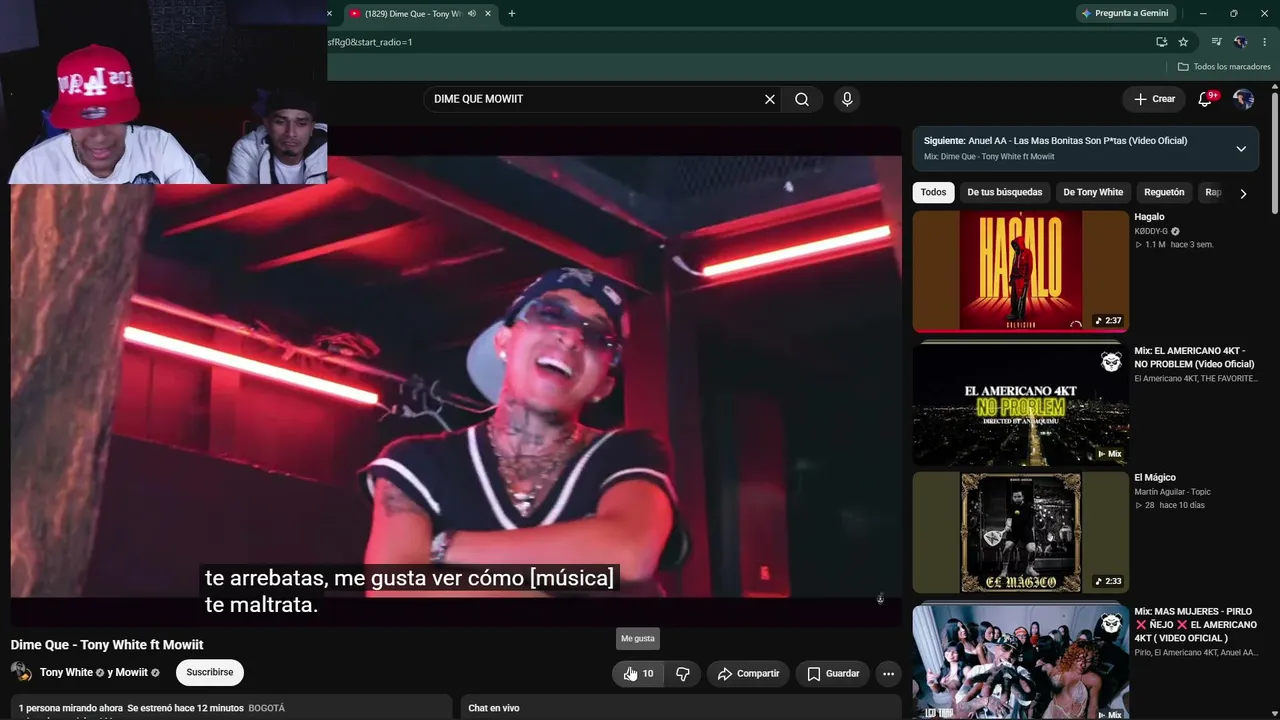Open Chrome three-dot menu
This screenshot has width=1280, height=720.
[1264, 42]
